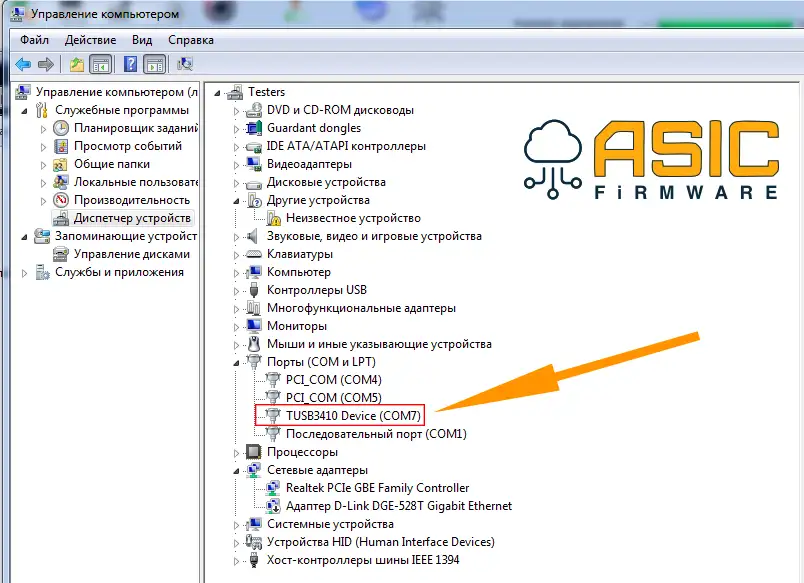Click the PCI_COM (COM4) port icon
Screen dimensions: 804x583
[273, 380]
